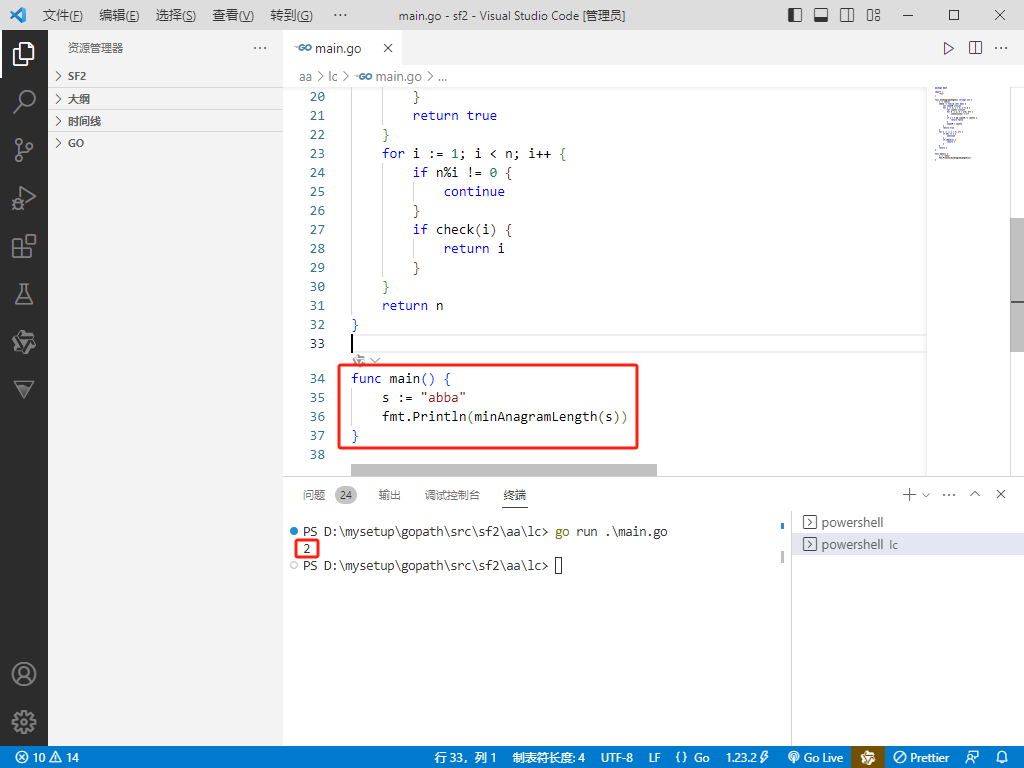The width and height of the screenshot is (1024, 768).
Task: Click the aa breadcrumb segment
Action: coord(305,77)
